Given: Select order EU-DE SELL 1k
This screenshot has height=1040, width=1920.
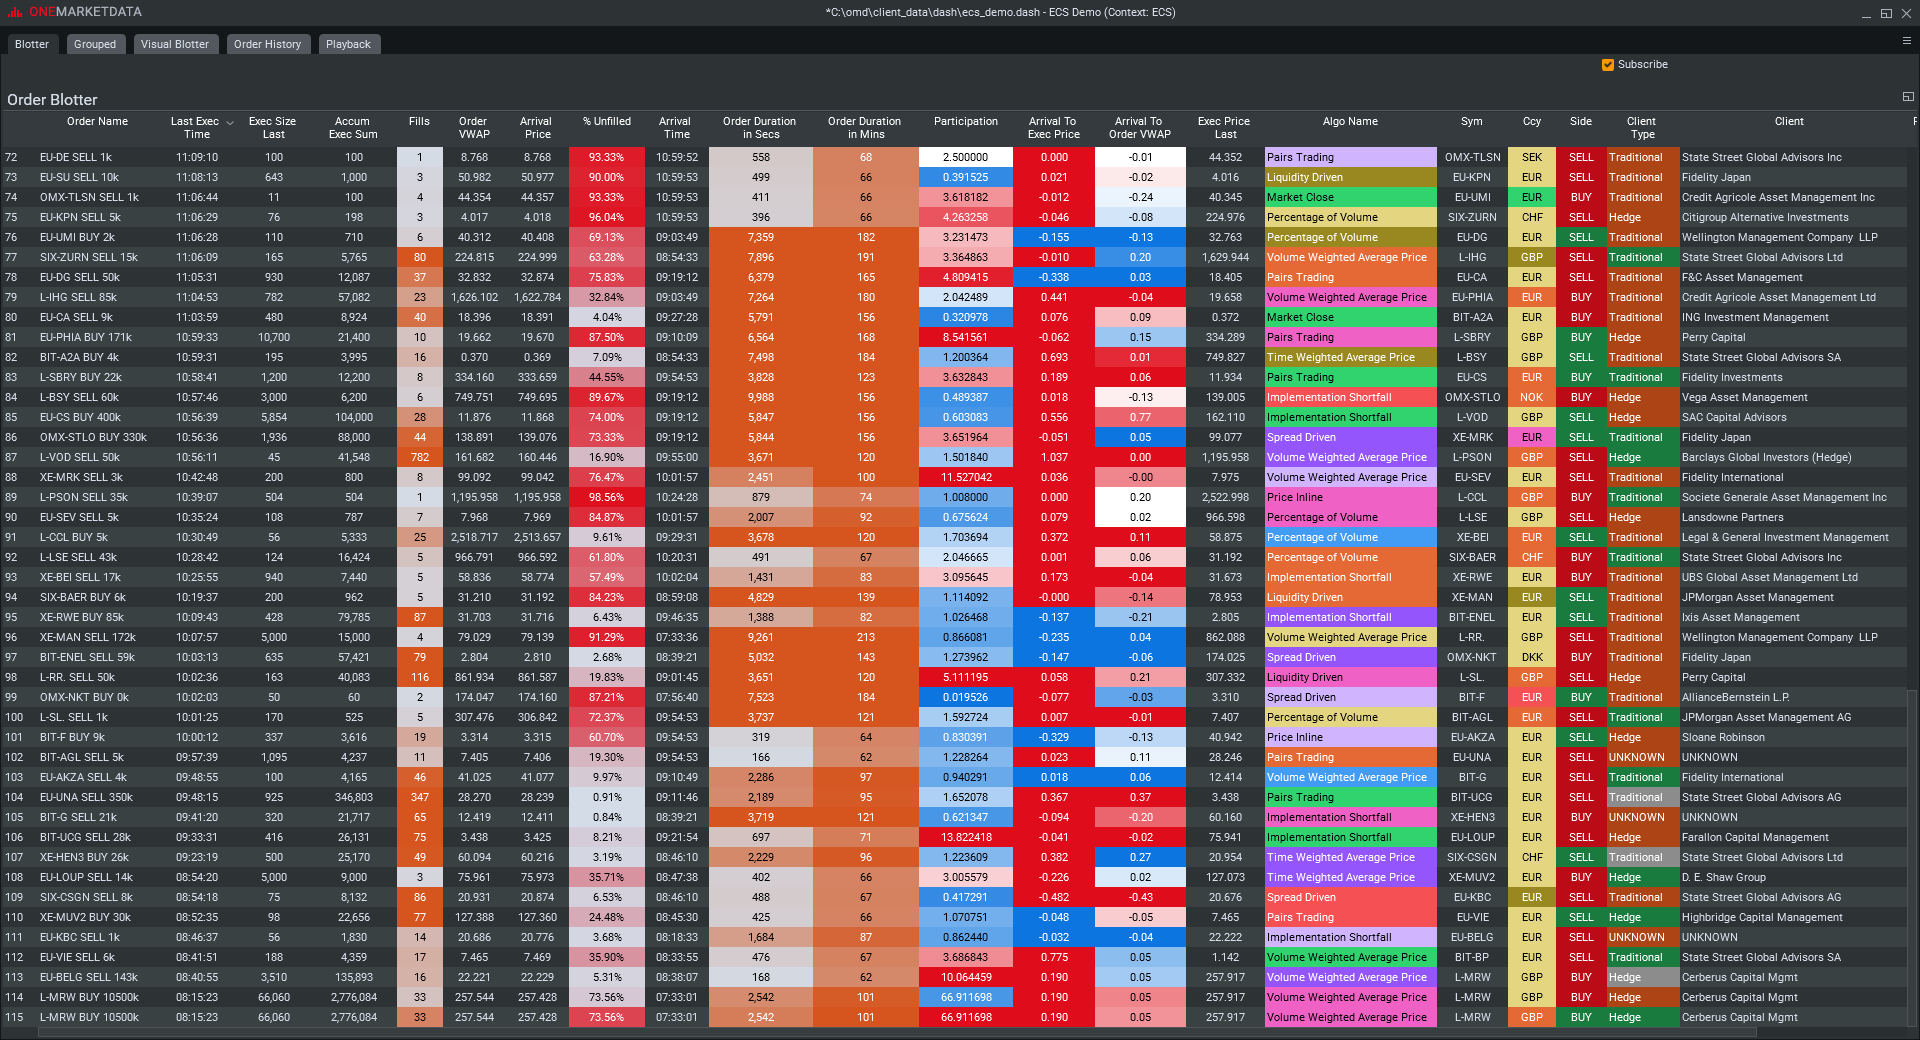Looking at the screenshot, I should (x=76, y=158).
